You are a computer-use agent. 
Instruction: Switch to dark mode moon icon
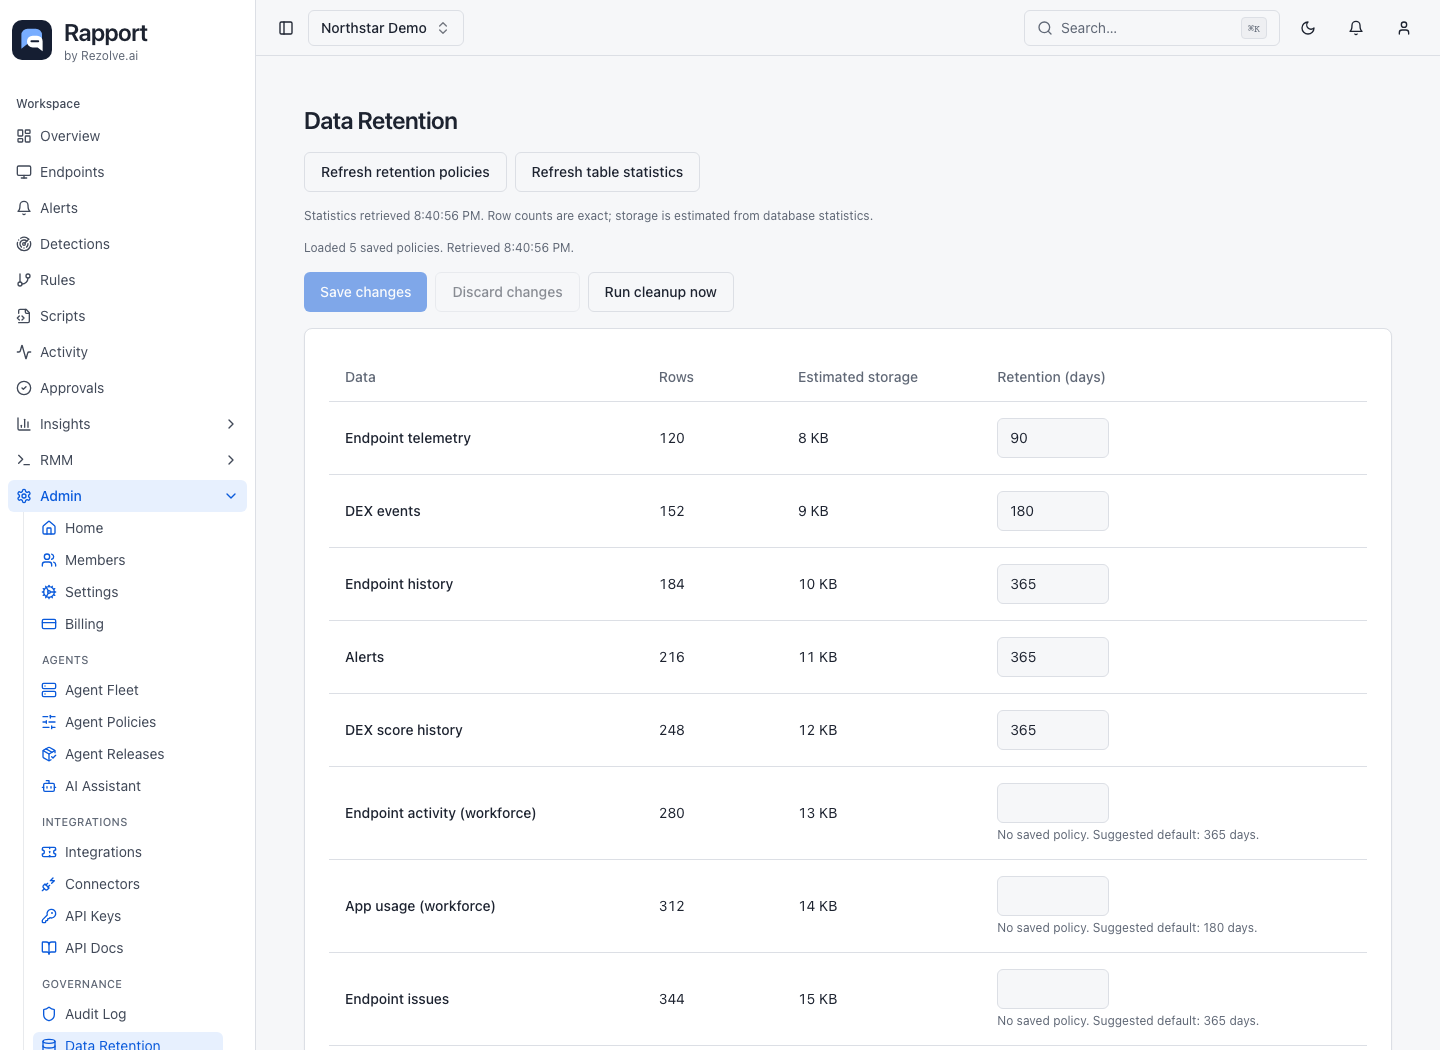point(1308,28)
